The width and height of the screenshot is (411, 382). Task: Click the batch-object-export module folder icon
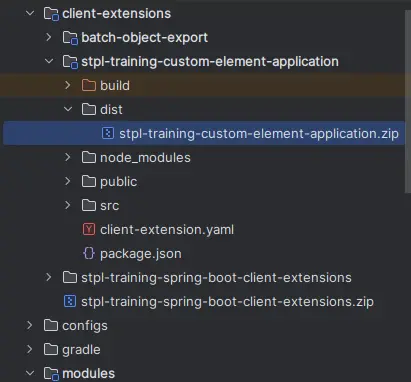70,38
